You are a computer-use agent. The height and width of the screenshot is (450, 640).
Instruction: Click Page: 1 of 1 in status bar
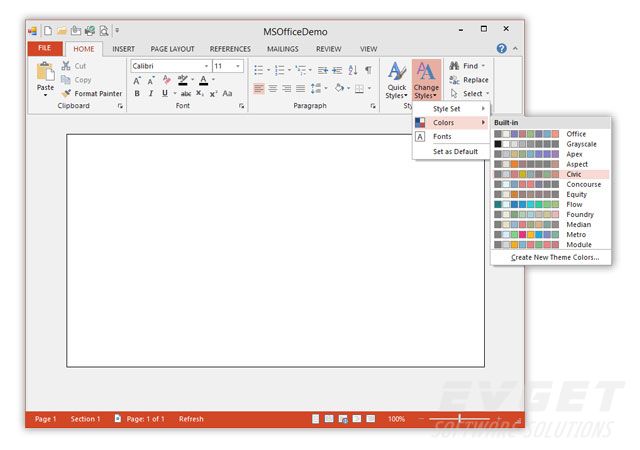pyautogui.click(x=145, y=419)
